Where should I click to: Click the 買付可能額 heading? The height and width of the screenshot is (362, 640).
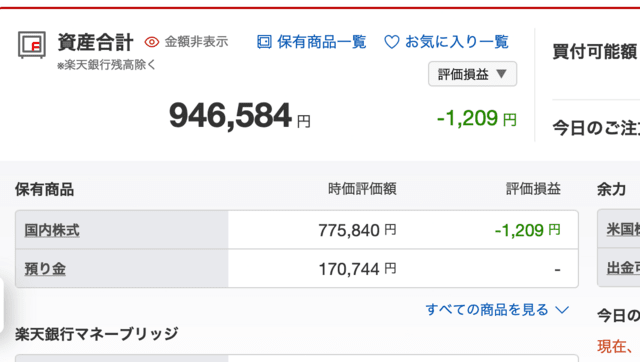coord(595,52)
